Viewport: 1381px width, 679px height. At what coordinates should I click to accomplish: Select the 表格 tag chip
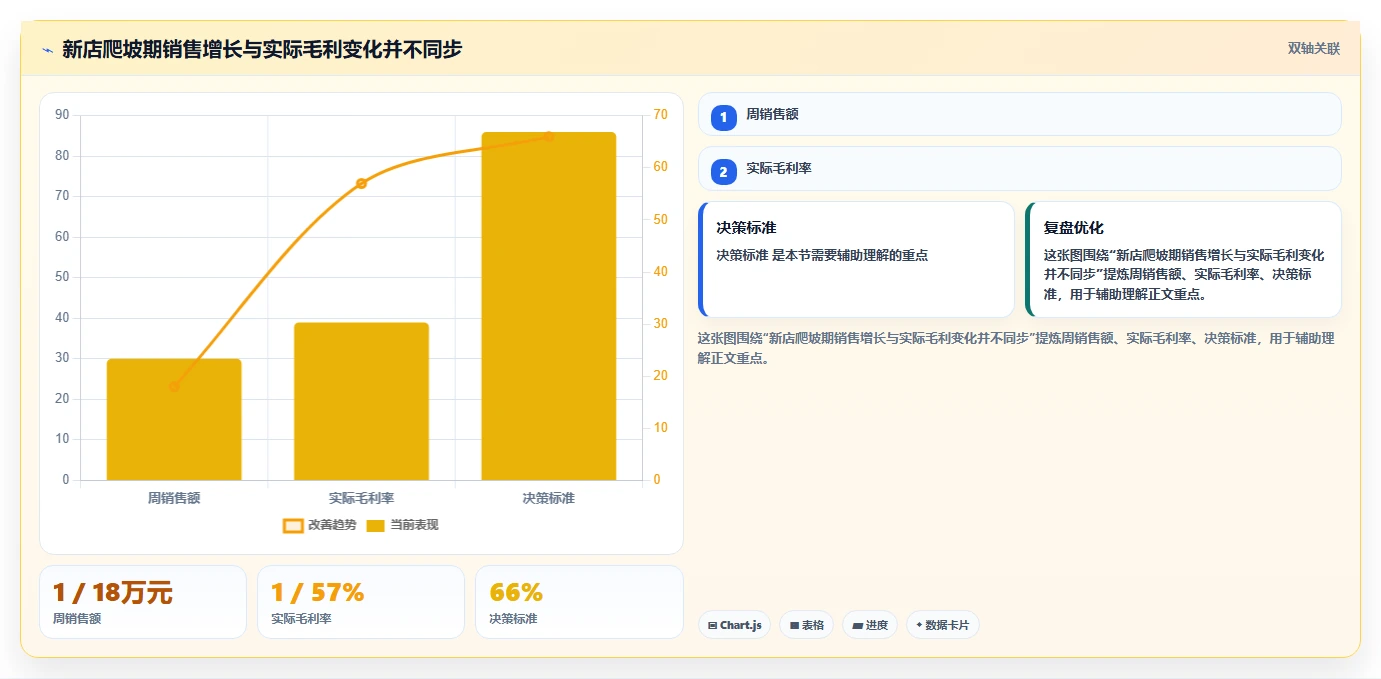coord(806,625)
